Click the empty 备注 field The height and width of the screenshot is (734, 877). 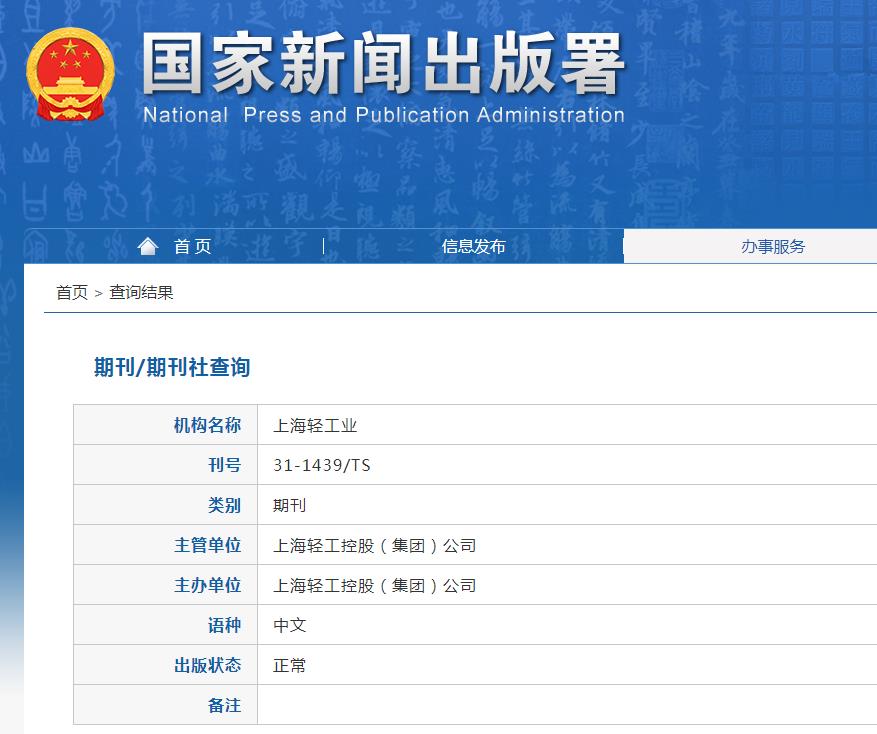pyautogui.click(x=500, y=704)
